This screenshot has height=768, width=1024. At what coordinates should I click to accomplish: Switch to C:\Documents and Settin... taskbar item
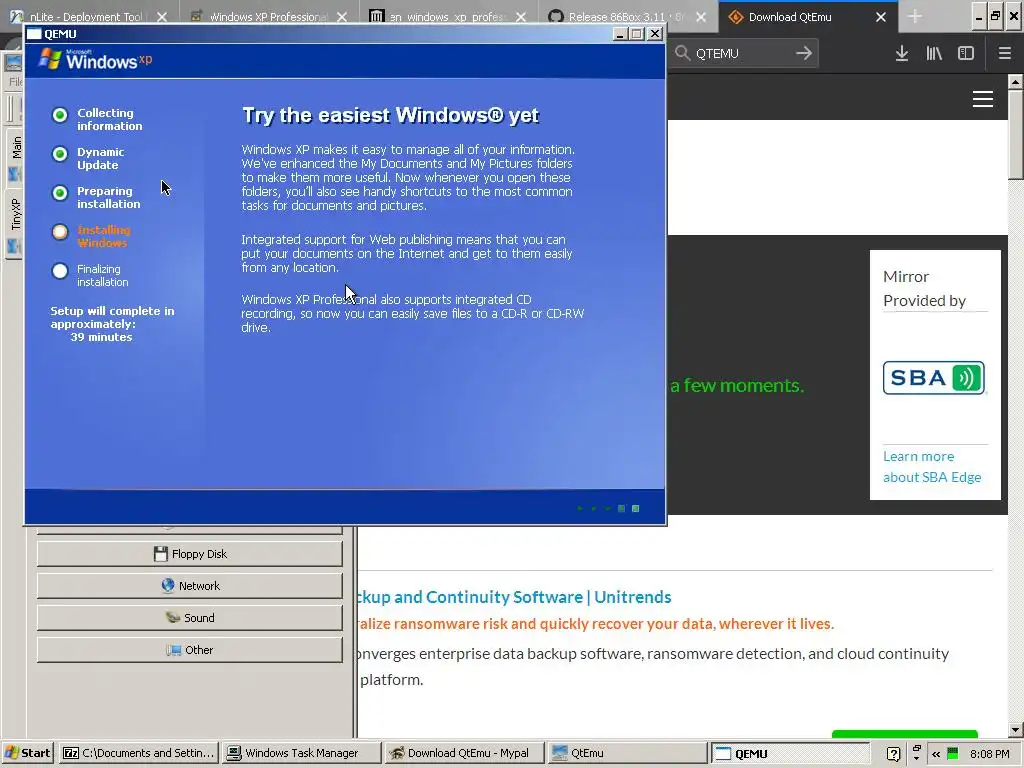tap(138, 753)
